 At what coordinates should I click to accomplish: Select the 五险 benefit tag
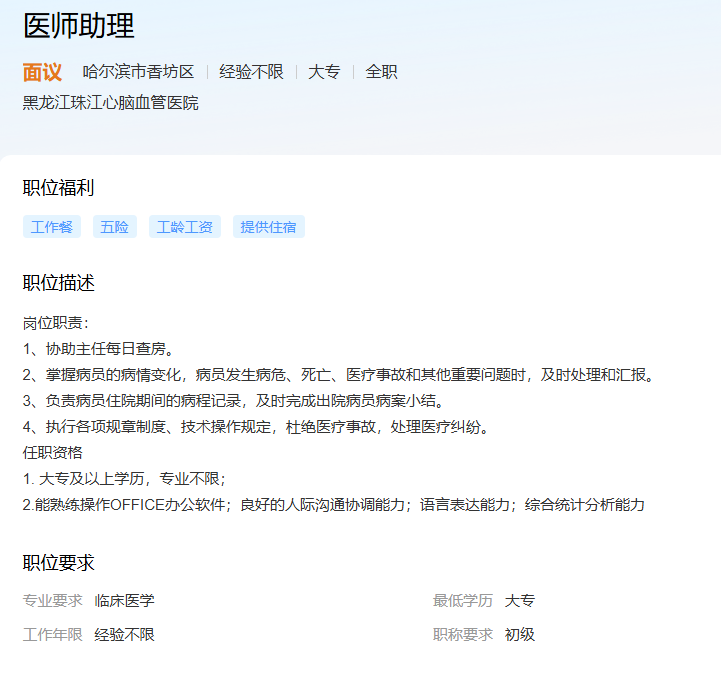click(115, 227)
